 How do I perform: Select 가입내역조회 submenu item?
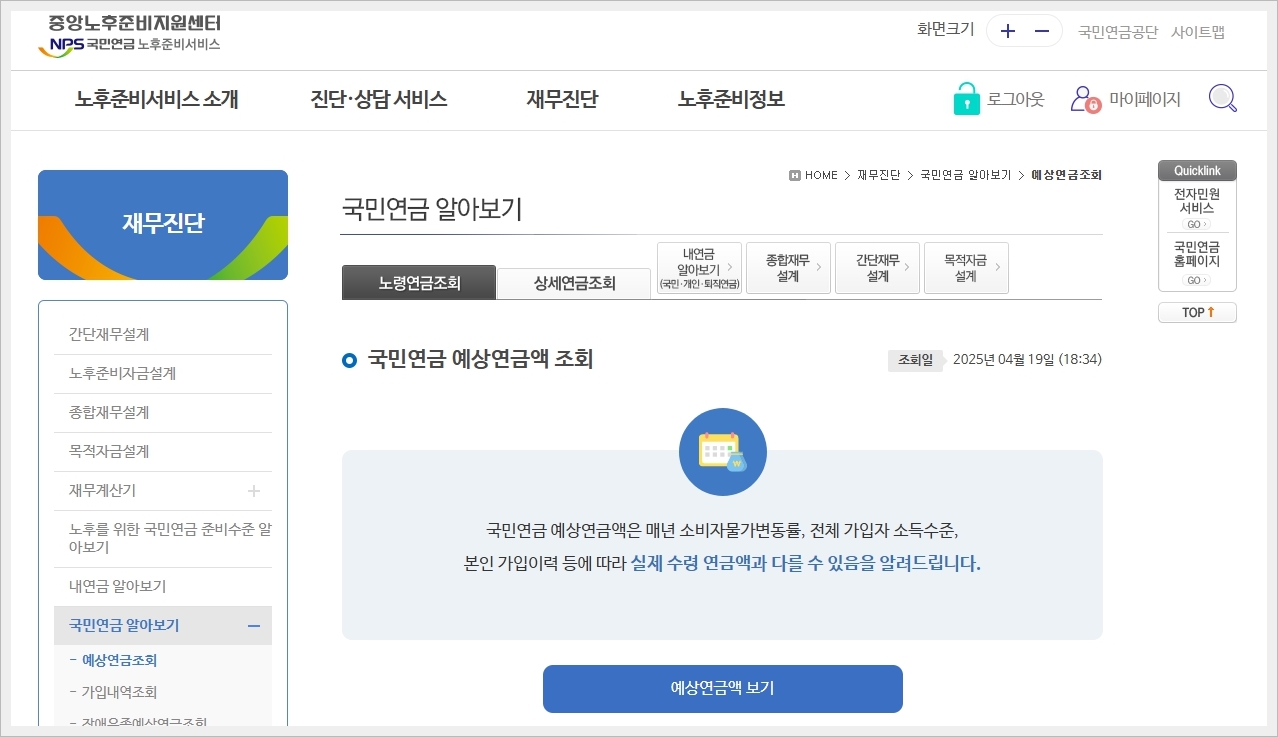click(119, 692)
